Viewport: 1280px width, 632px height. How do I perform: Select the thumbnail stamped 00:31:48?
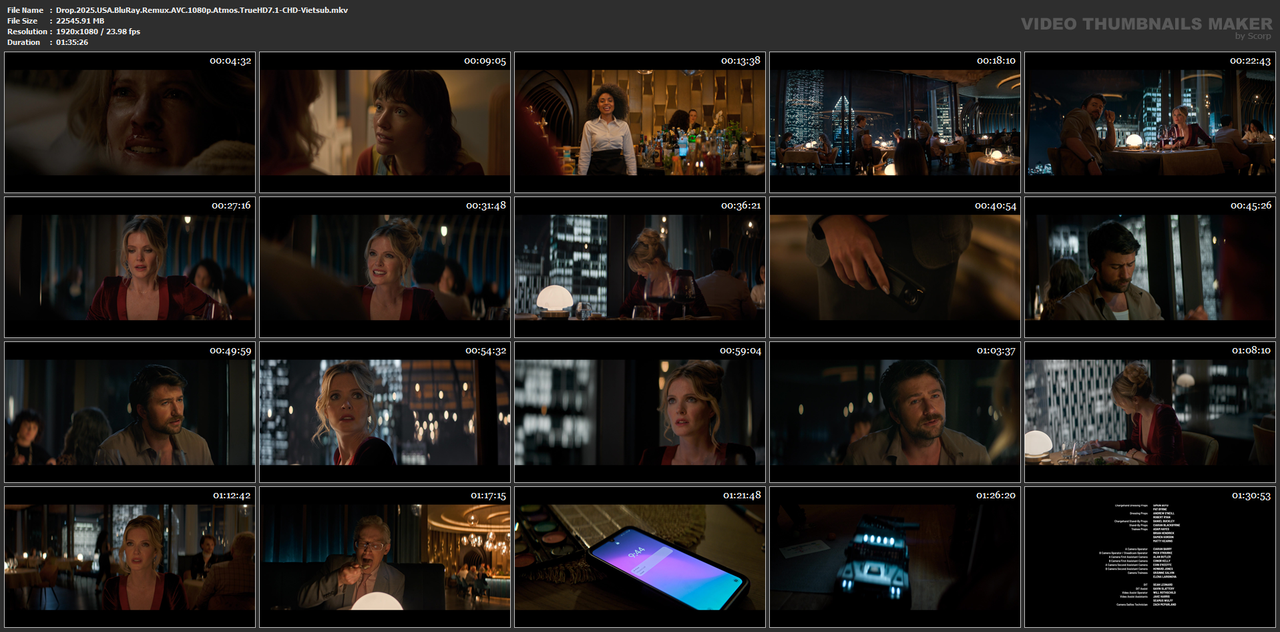(385, 267)
